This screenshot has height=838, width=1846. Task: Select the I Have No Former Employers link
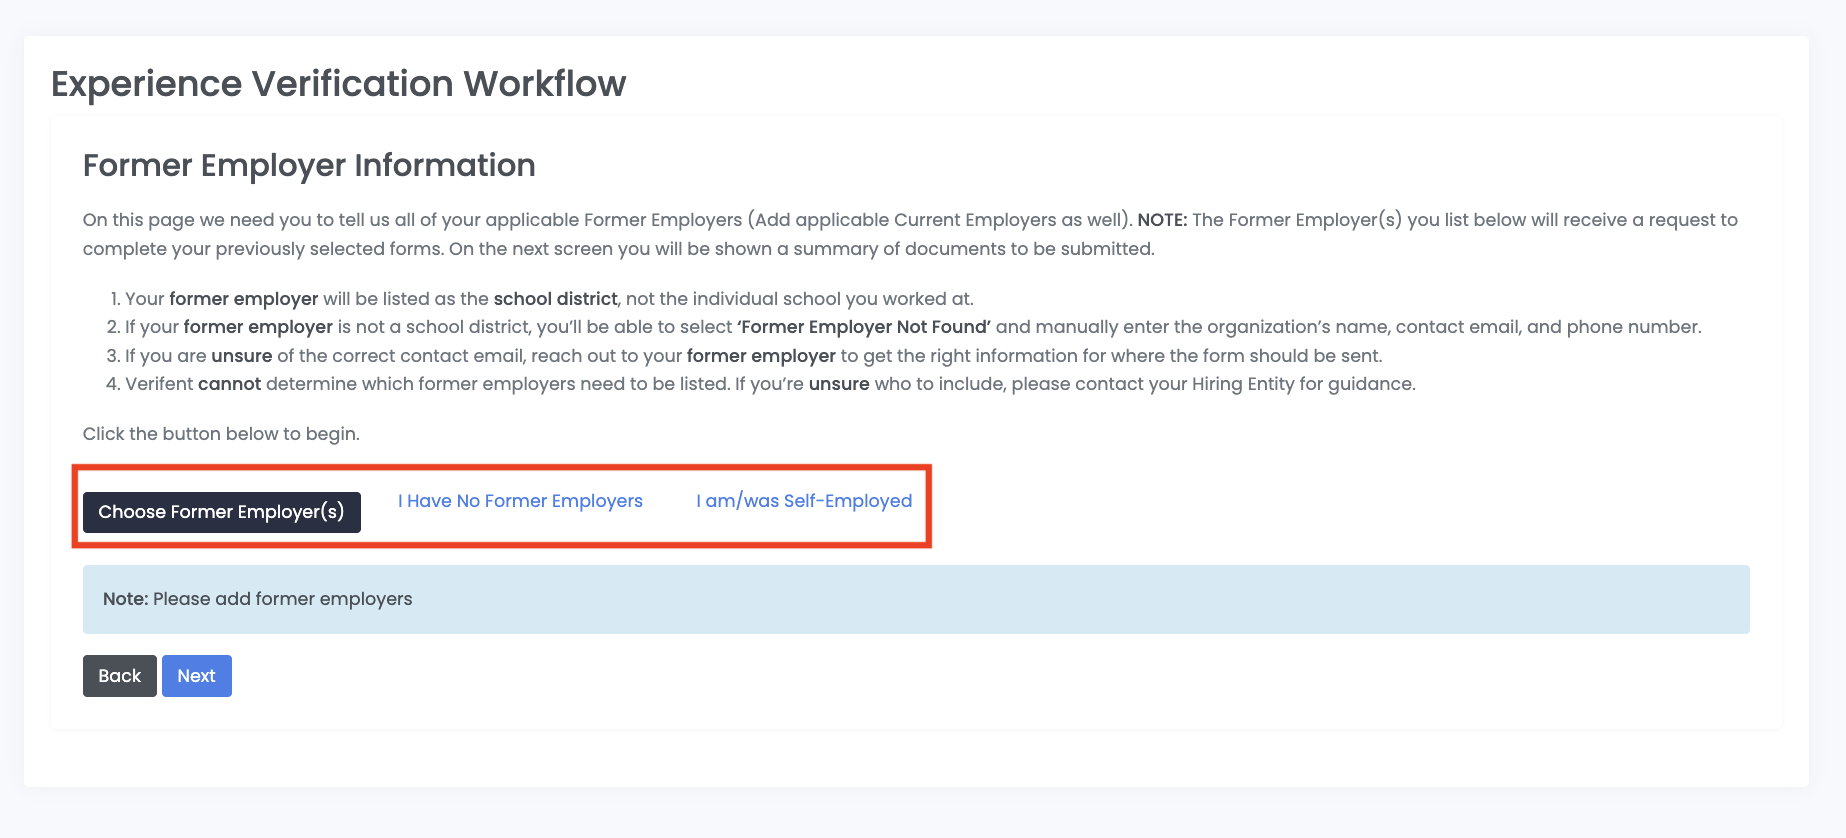[520, 501]
